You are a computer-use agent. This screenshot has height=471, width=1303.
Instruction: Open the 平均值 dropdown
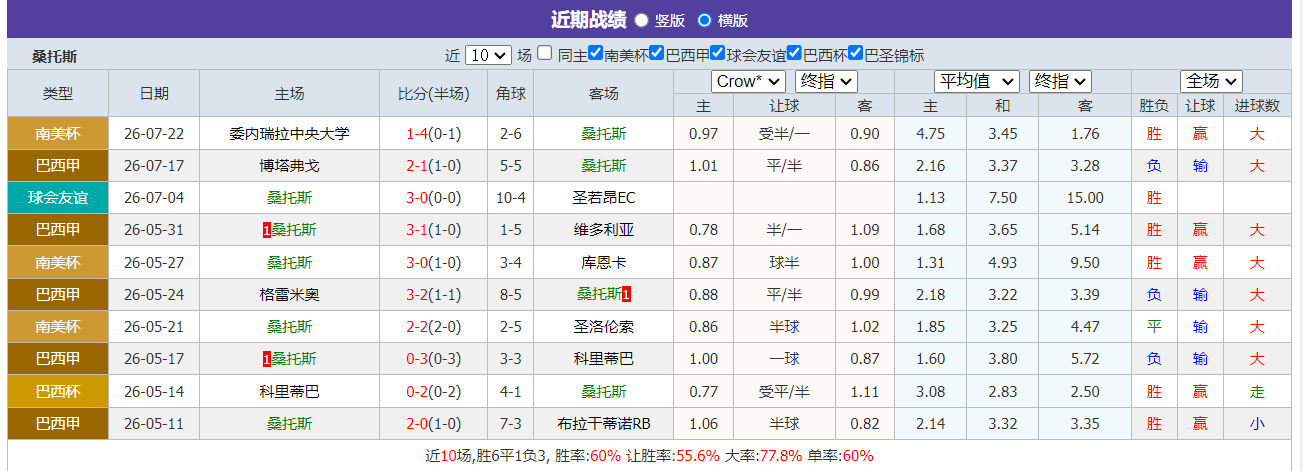[976, 81]
